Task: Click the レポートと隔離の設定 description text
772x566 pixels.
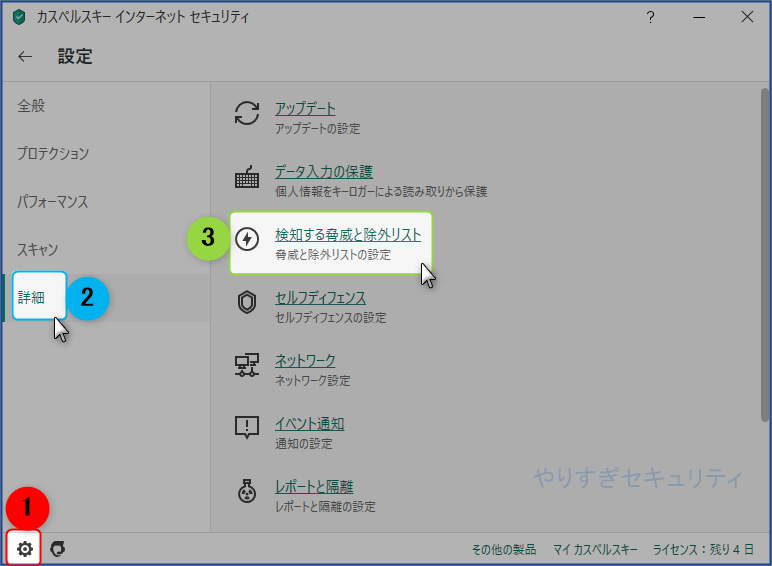Action: click(x=325, y=507)
